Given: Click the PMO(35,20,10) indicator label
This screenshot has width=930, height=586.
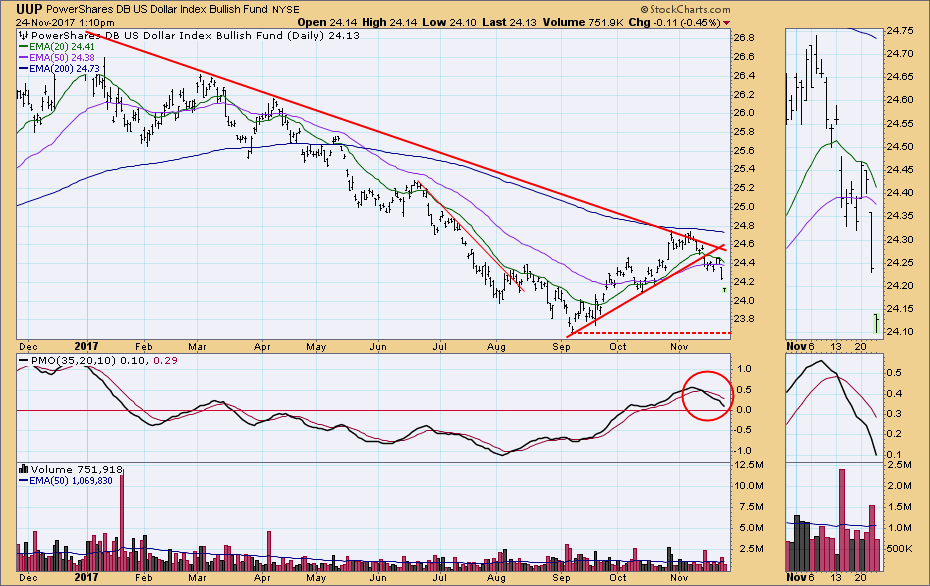Looking at the screenshot, I should click(74, 361).
